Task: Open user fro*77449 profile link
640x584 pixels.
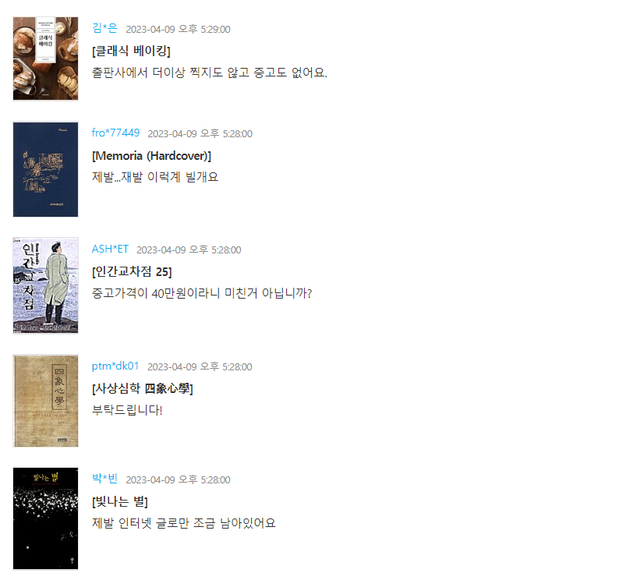Action: [x=116, y=133]
